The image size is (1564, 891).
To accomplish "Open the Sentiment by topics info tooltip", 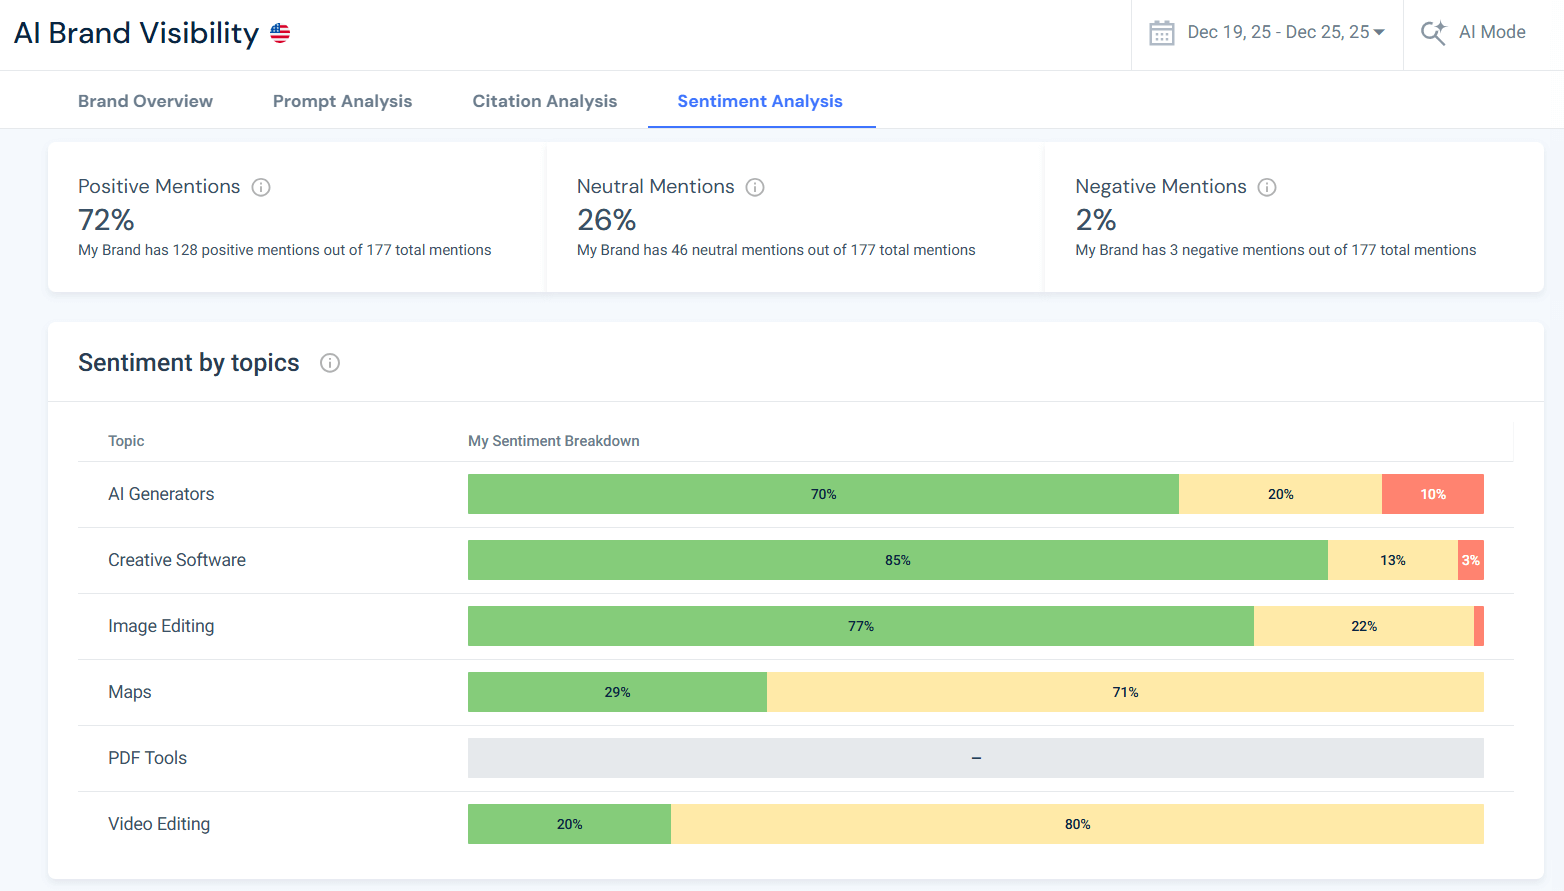I will [330, 363].
